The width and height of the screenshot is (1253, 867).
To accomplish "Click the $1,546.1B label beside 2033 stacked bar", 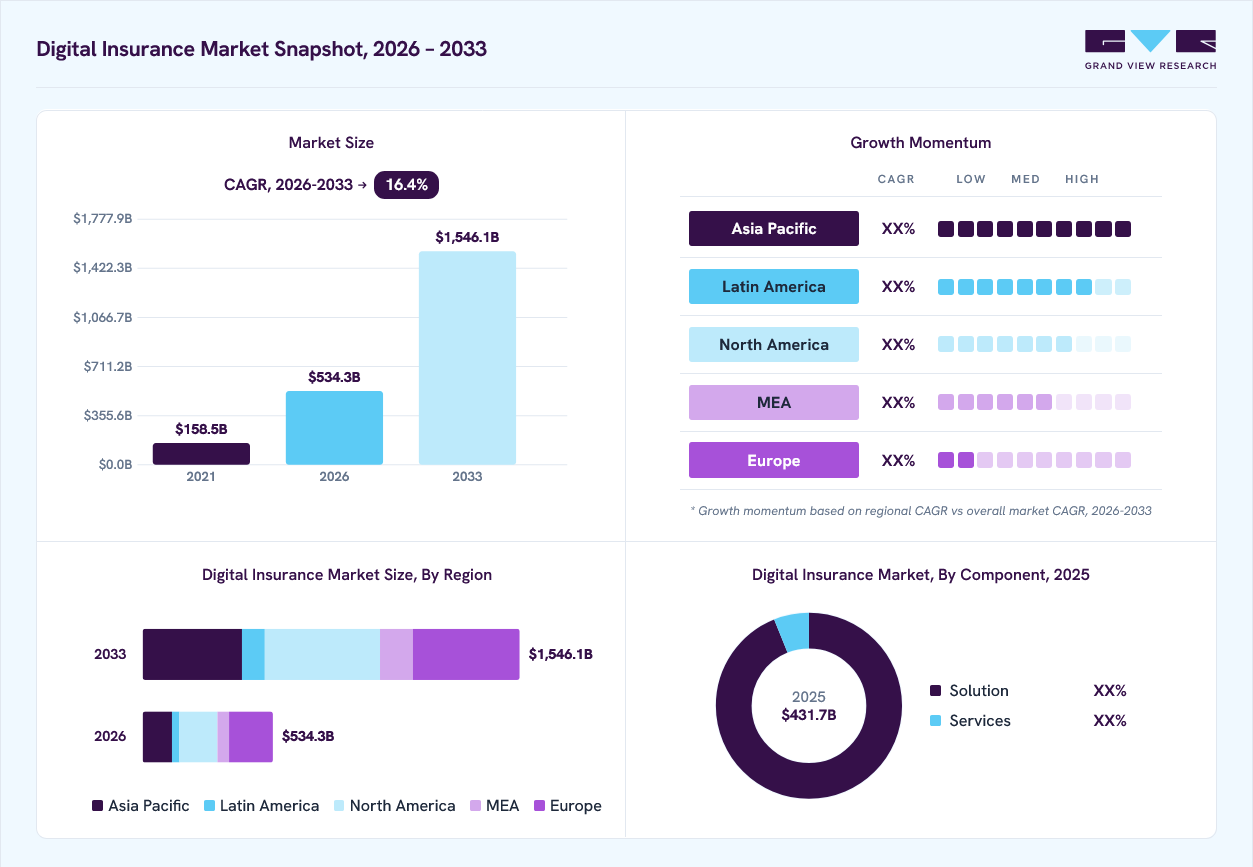I will point(561,654).
